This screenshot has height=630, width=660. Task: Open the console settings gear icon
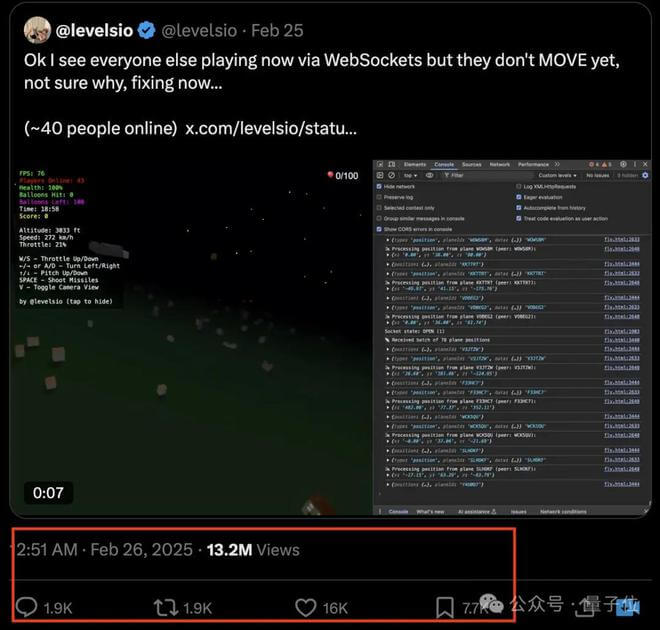pos(645,175)
